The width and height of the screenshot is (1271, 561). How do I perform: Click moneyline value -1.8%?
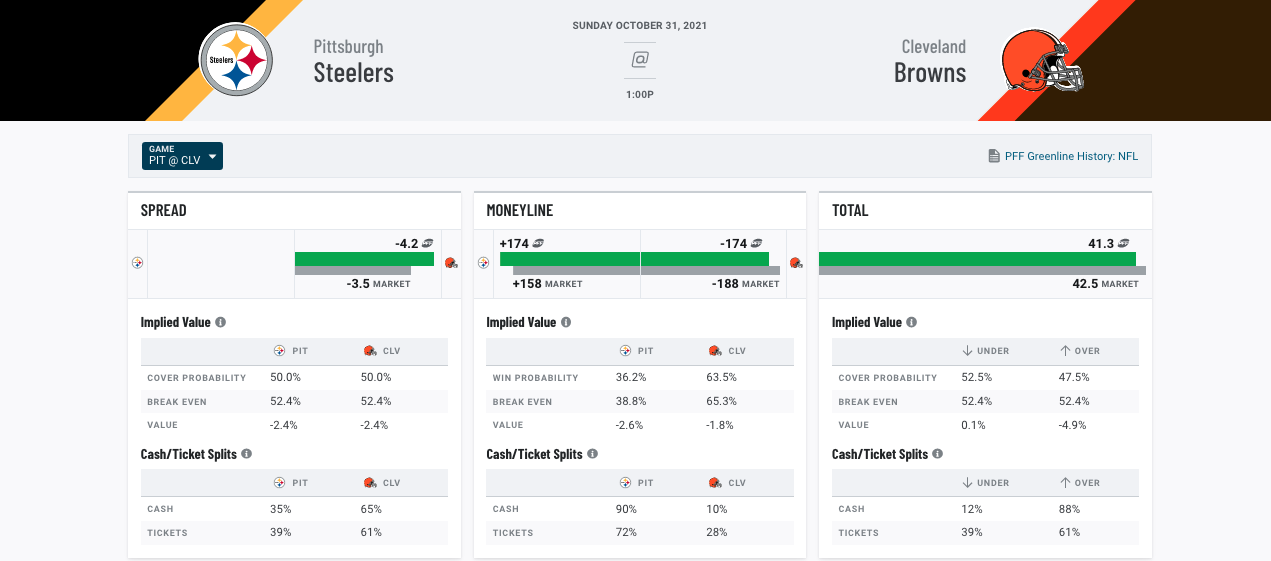pos(721,425)
